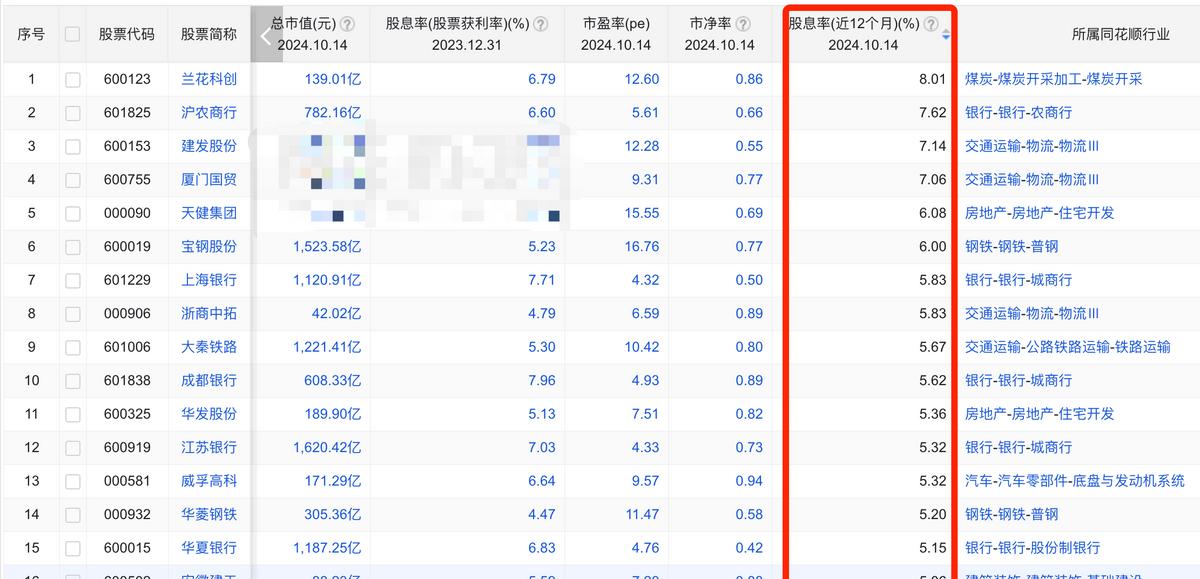1200x579 pixels.
Task: Open stock name link 沪农商行
Action: point(209,113)
